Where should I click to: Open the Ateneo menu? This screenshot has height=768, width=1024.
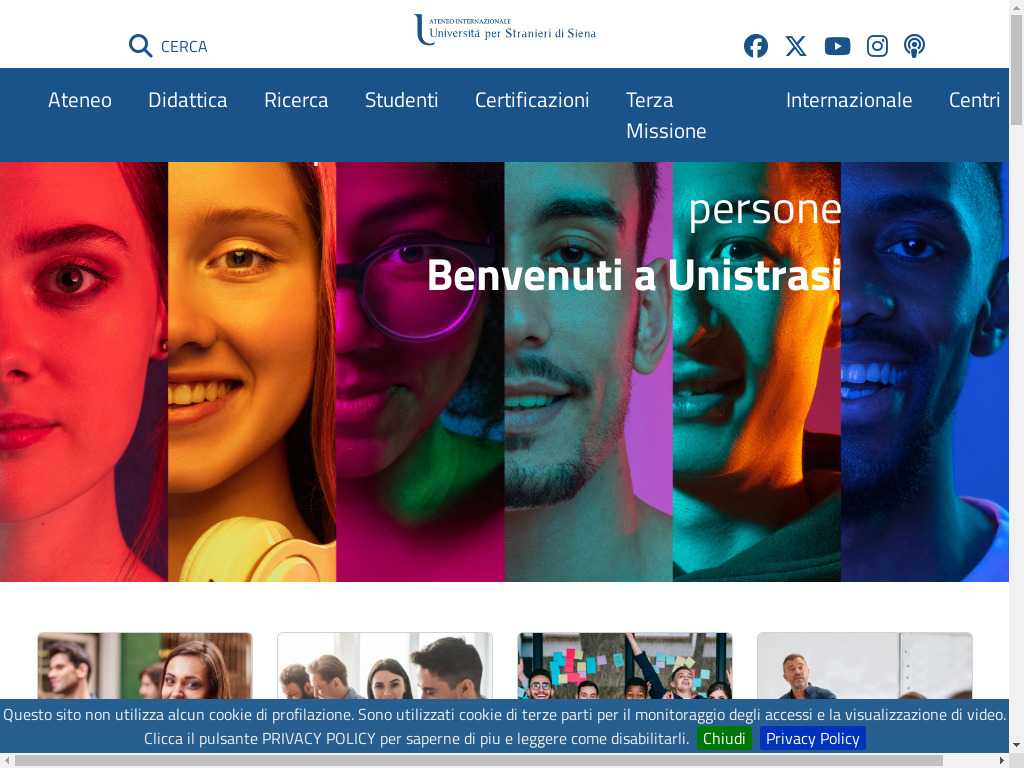pyautogui.click(x=80, y=100)
